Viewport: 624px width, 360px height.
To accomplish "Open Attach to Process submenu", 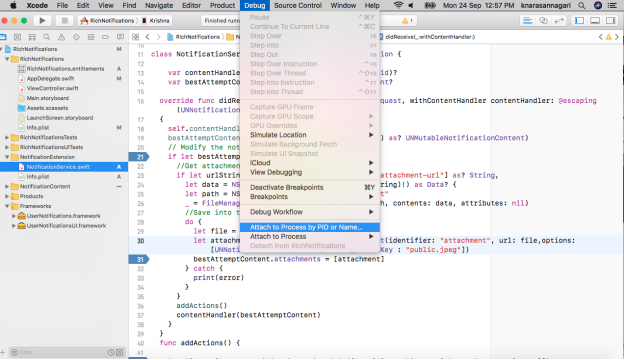I will click(310, 237).
